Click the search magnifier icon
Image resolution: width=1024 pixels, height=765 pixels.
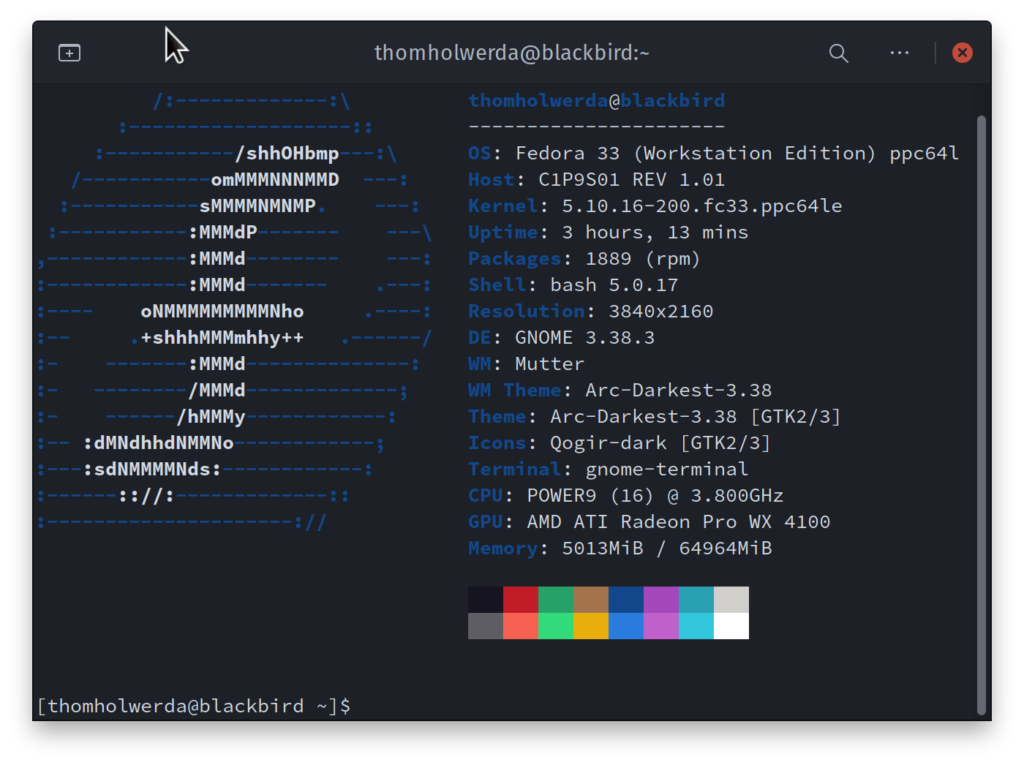click(x=838, y=53)
